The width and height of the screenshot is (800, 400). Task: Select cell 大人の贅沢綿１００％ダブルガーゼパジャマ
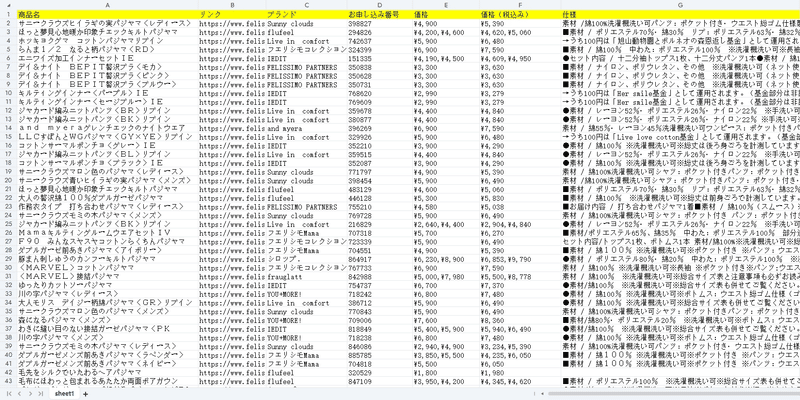coord(108,198)
